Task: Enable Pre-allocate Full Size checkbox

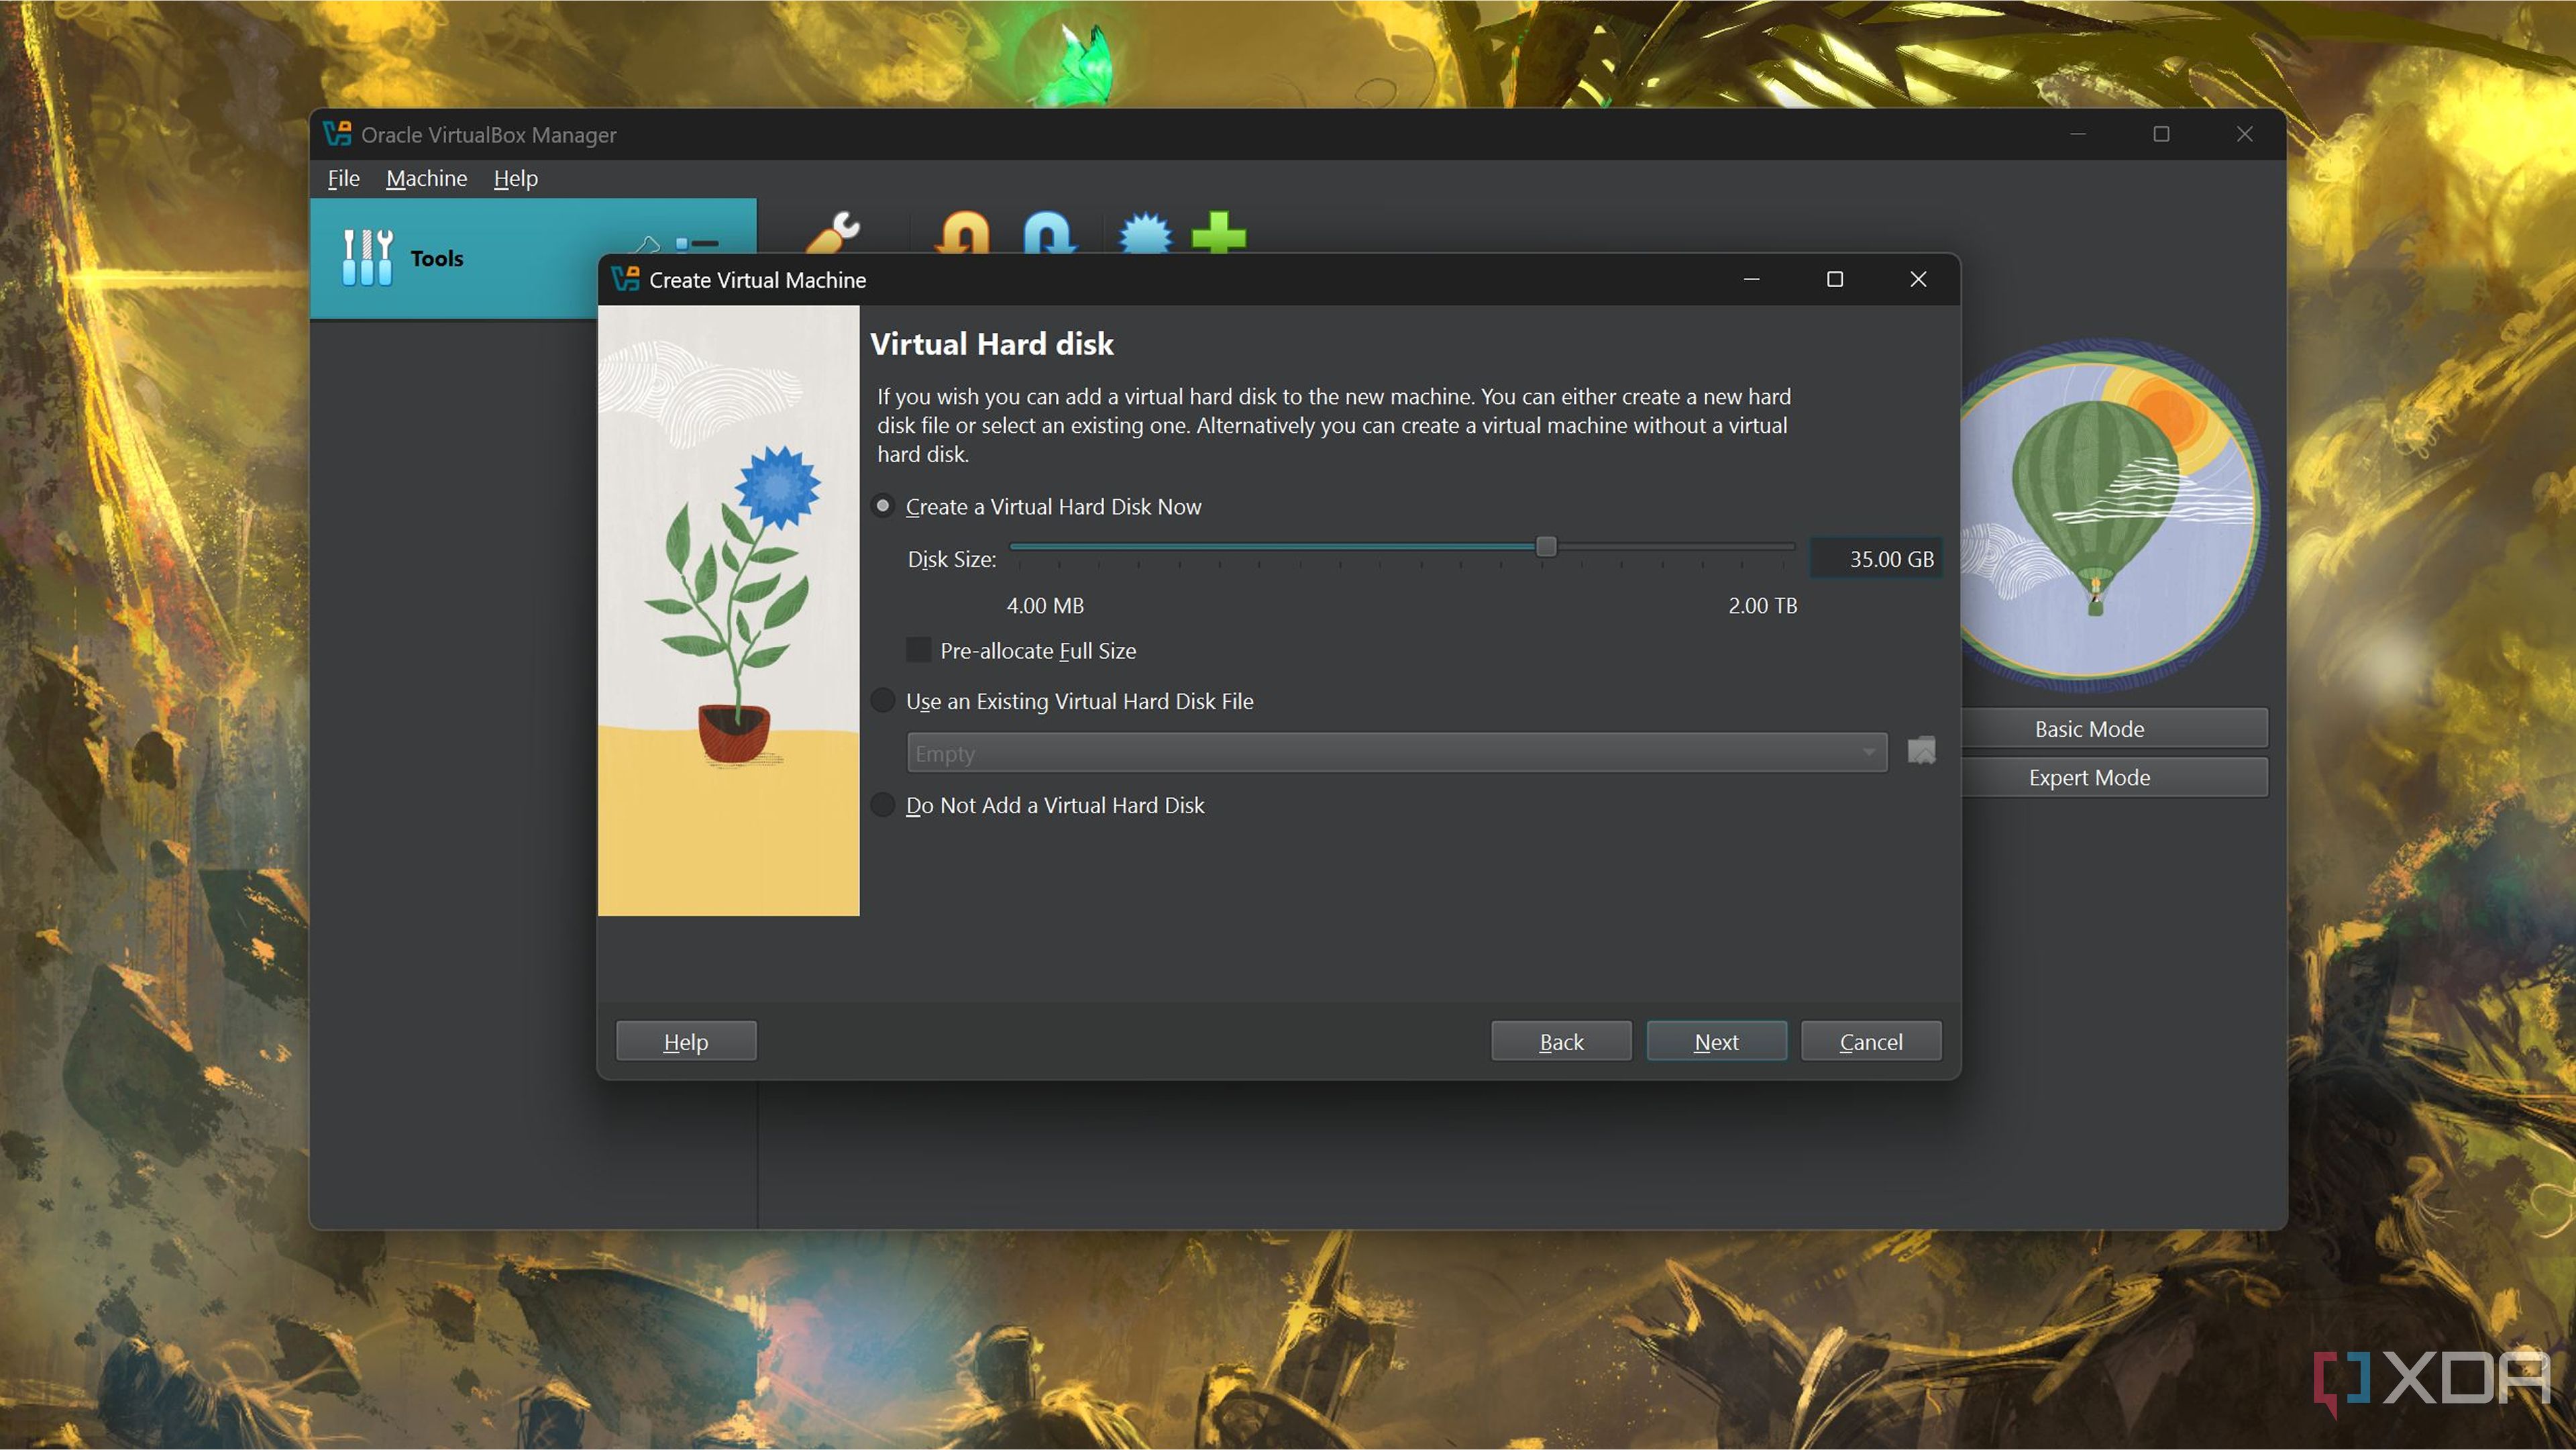Action: pyautogui.click(x=918, y=650)
